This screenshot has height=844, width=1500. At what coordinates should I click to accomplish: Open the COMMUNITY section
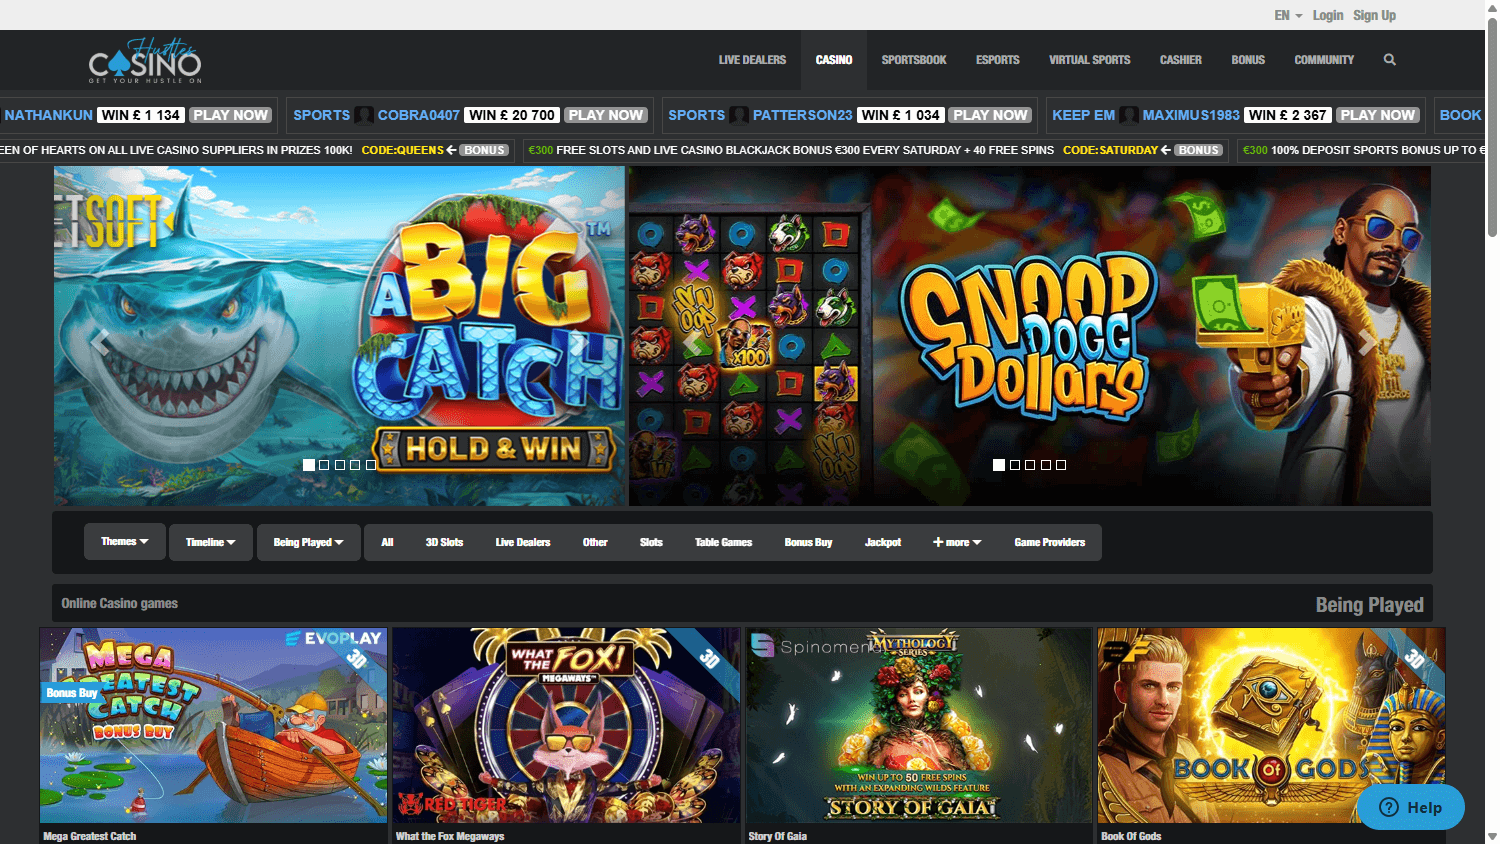[1323, 59]
